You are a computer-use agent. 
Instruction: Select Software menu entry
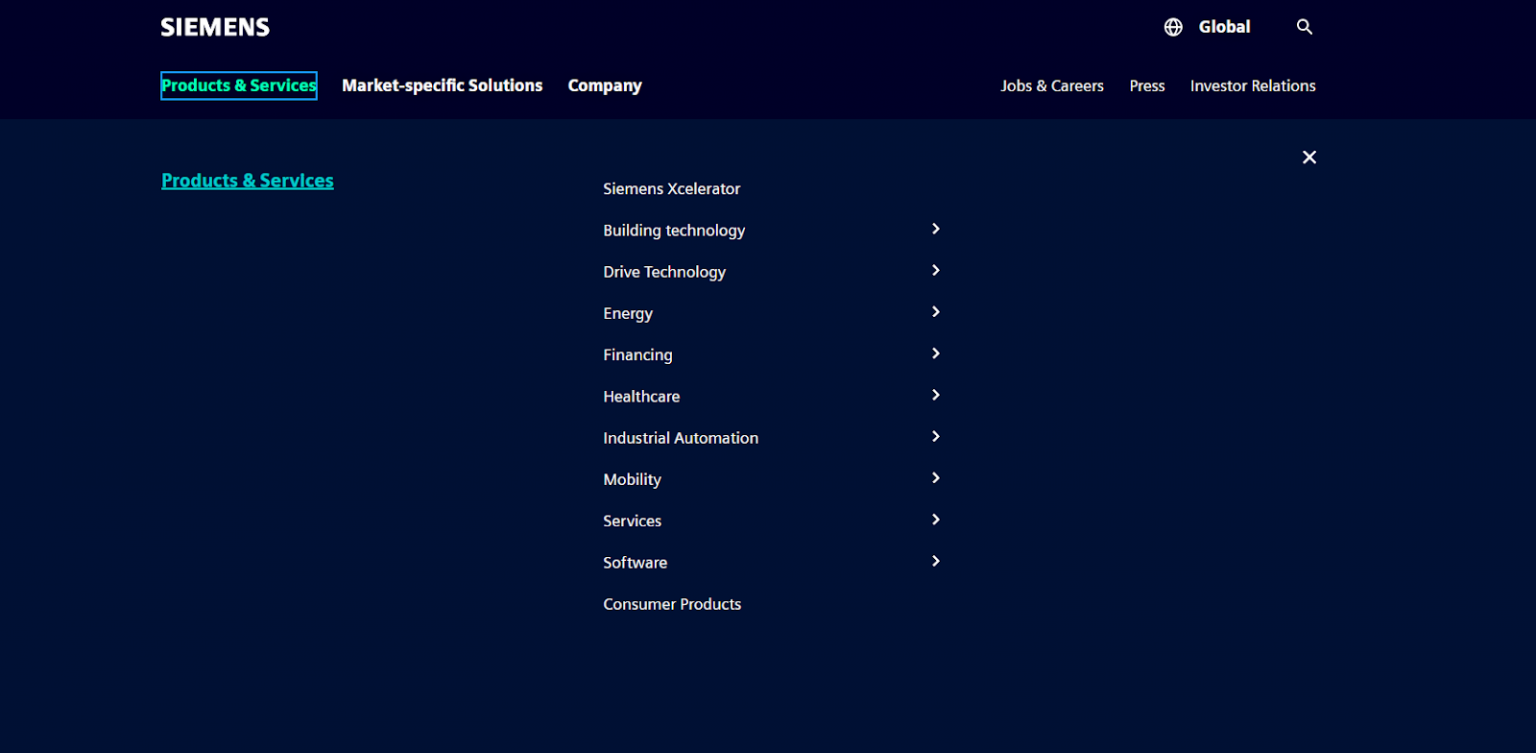pos(635,563)
